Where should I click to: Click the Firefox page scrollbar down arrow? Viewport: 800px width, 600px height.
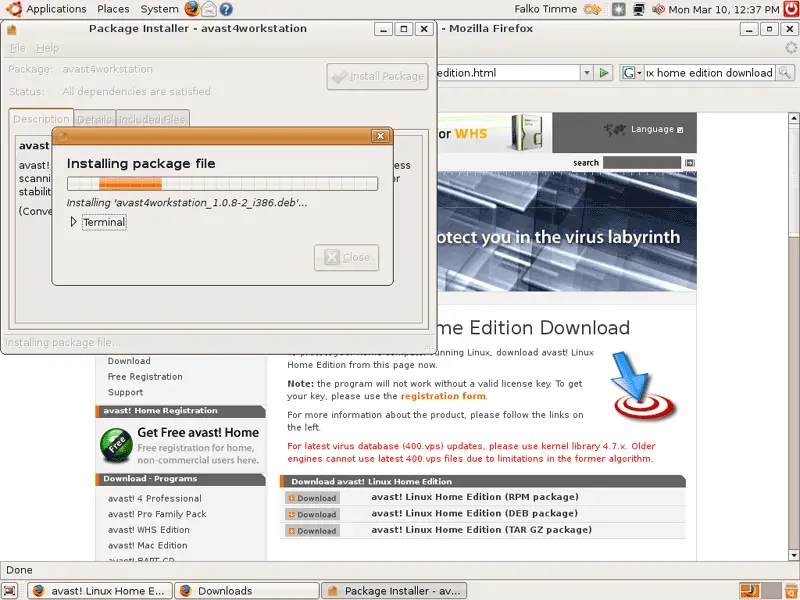pyautogui.click(x=793, y=555)
